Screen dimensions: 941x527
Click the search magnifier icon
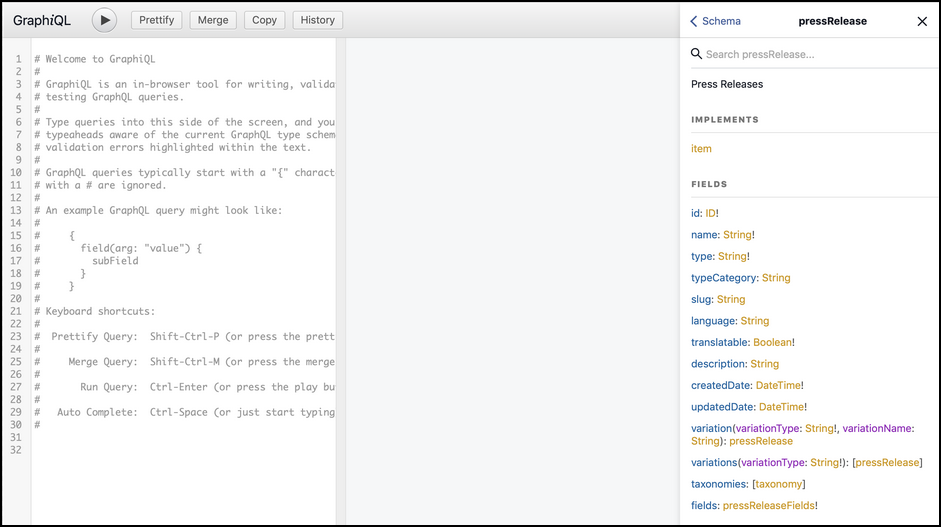point(696,53)
